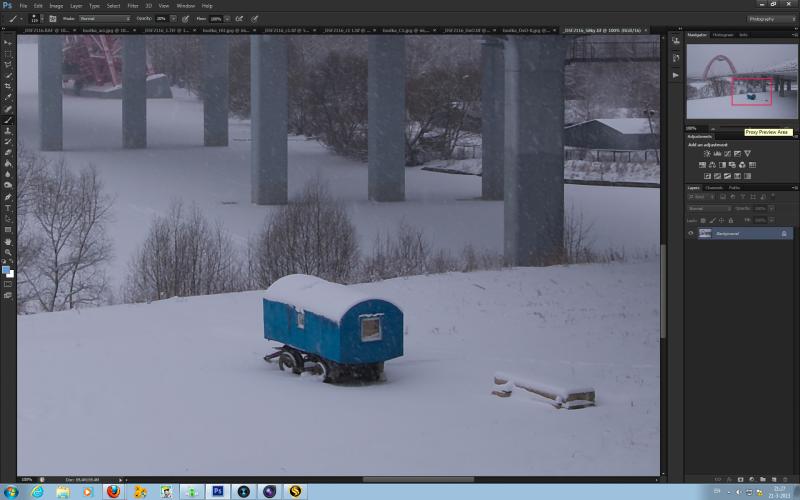Select the Hand tool
The image size is (800, 500).
pyautogui.click(x=8, y=241)
